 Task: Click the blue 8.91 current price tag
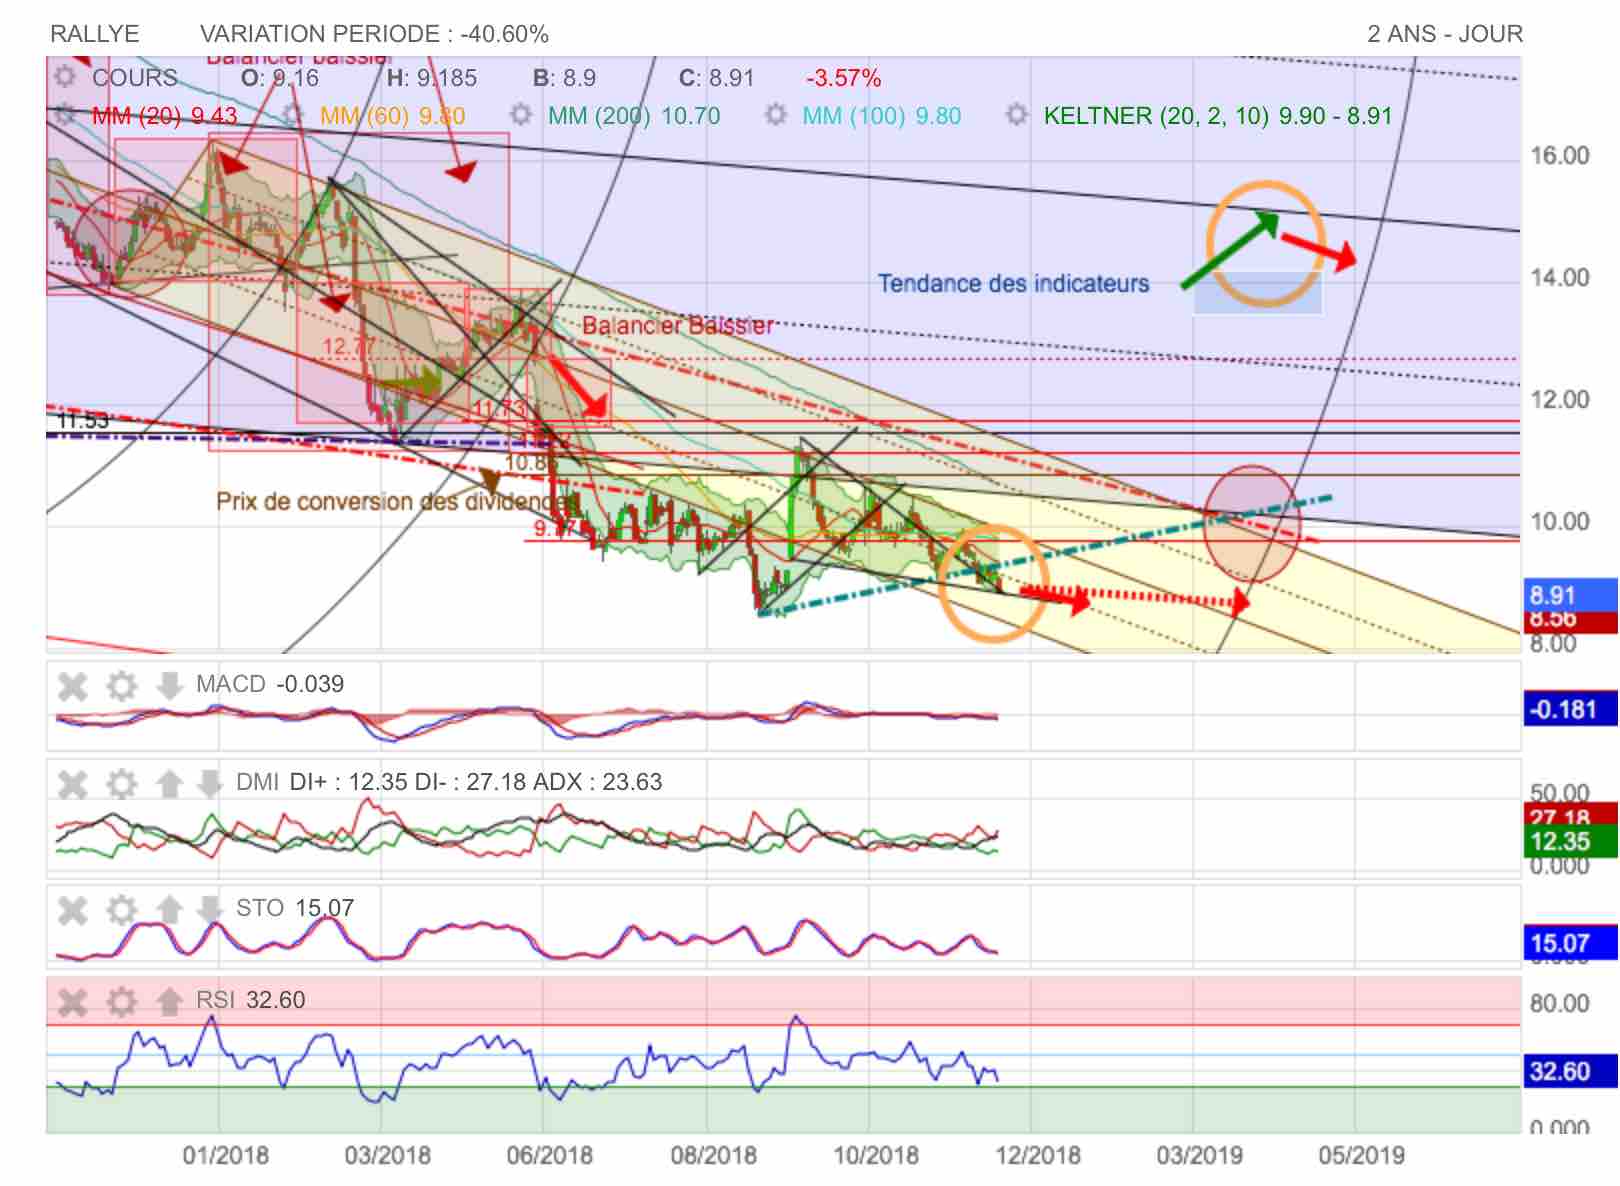pos(1570,595)
